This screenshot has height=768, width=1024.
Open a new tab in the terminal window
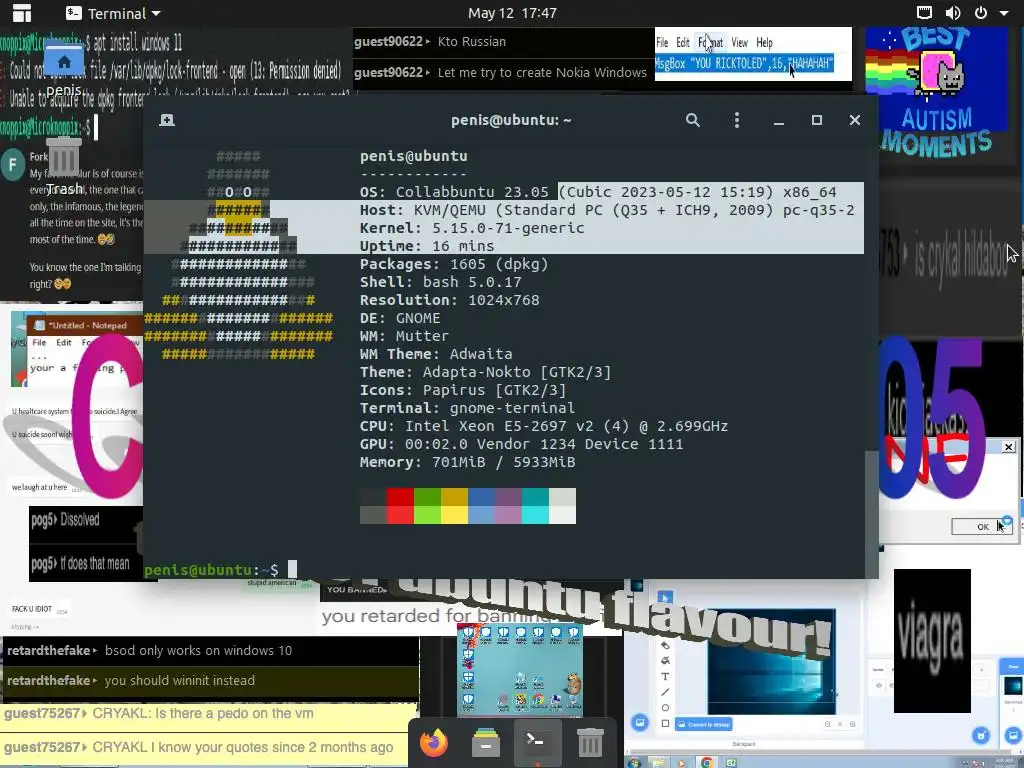pyautogui.click(x=167, y=120)
